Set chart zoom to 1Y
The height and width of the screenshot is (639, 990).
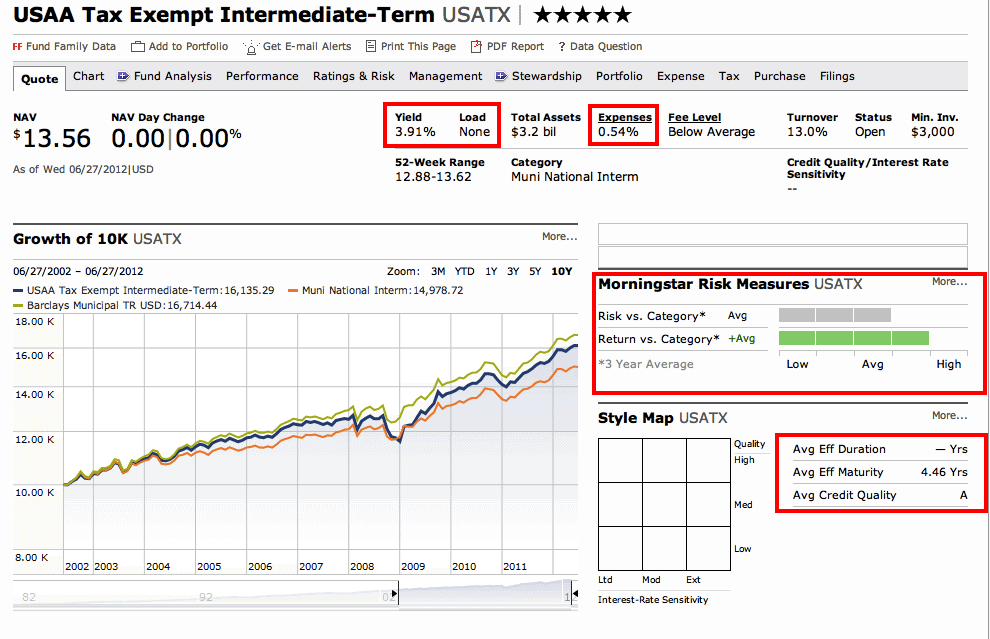click(x=491, y=272)
